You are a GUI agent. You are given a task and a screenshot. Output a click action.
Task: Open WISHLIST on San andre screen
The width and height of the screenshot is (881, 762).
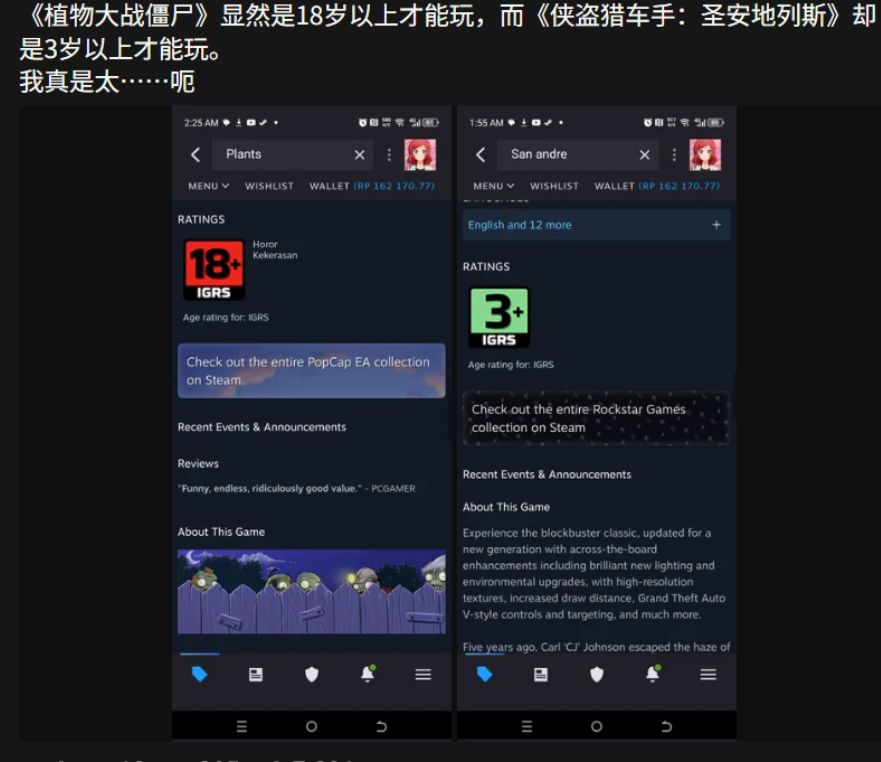[554, 186]
